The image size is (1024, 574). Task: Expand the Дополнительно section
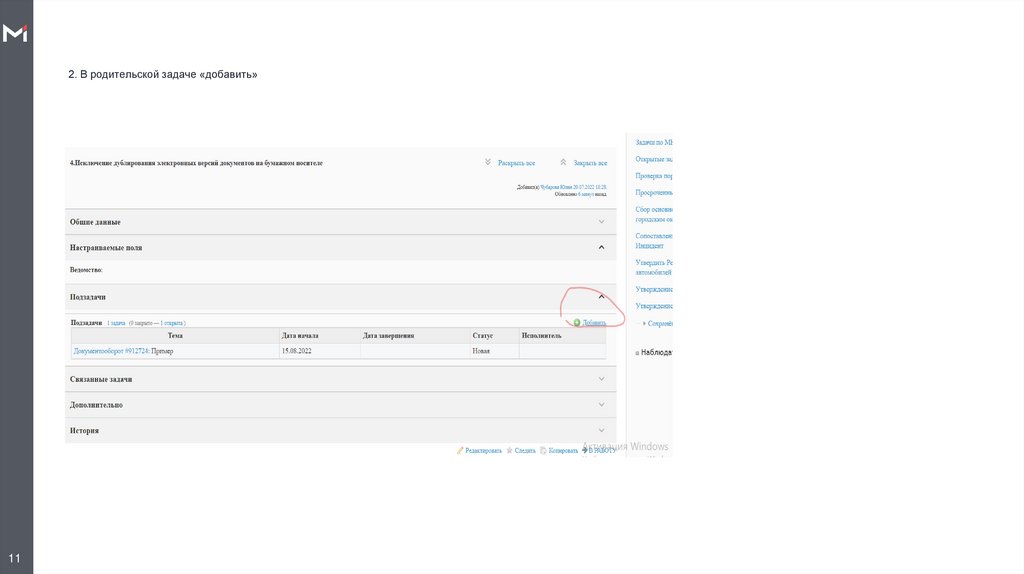pyautogui.click(x=601, y=405)
